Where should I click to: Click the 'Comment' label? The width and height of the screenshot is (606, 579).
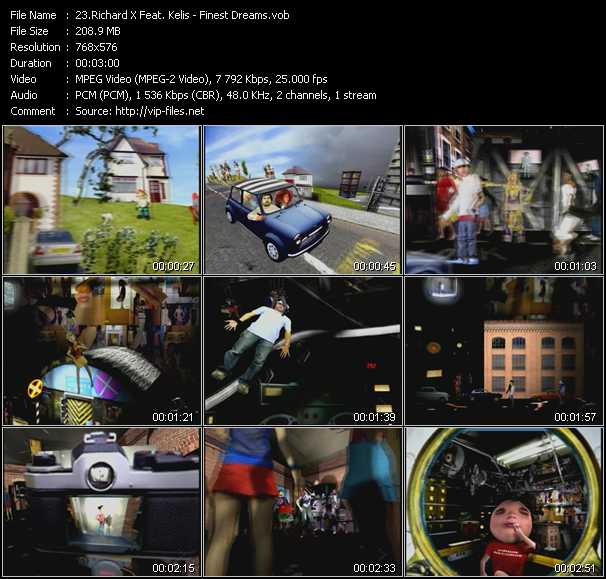(x=33, y=111)
